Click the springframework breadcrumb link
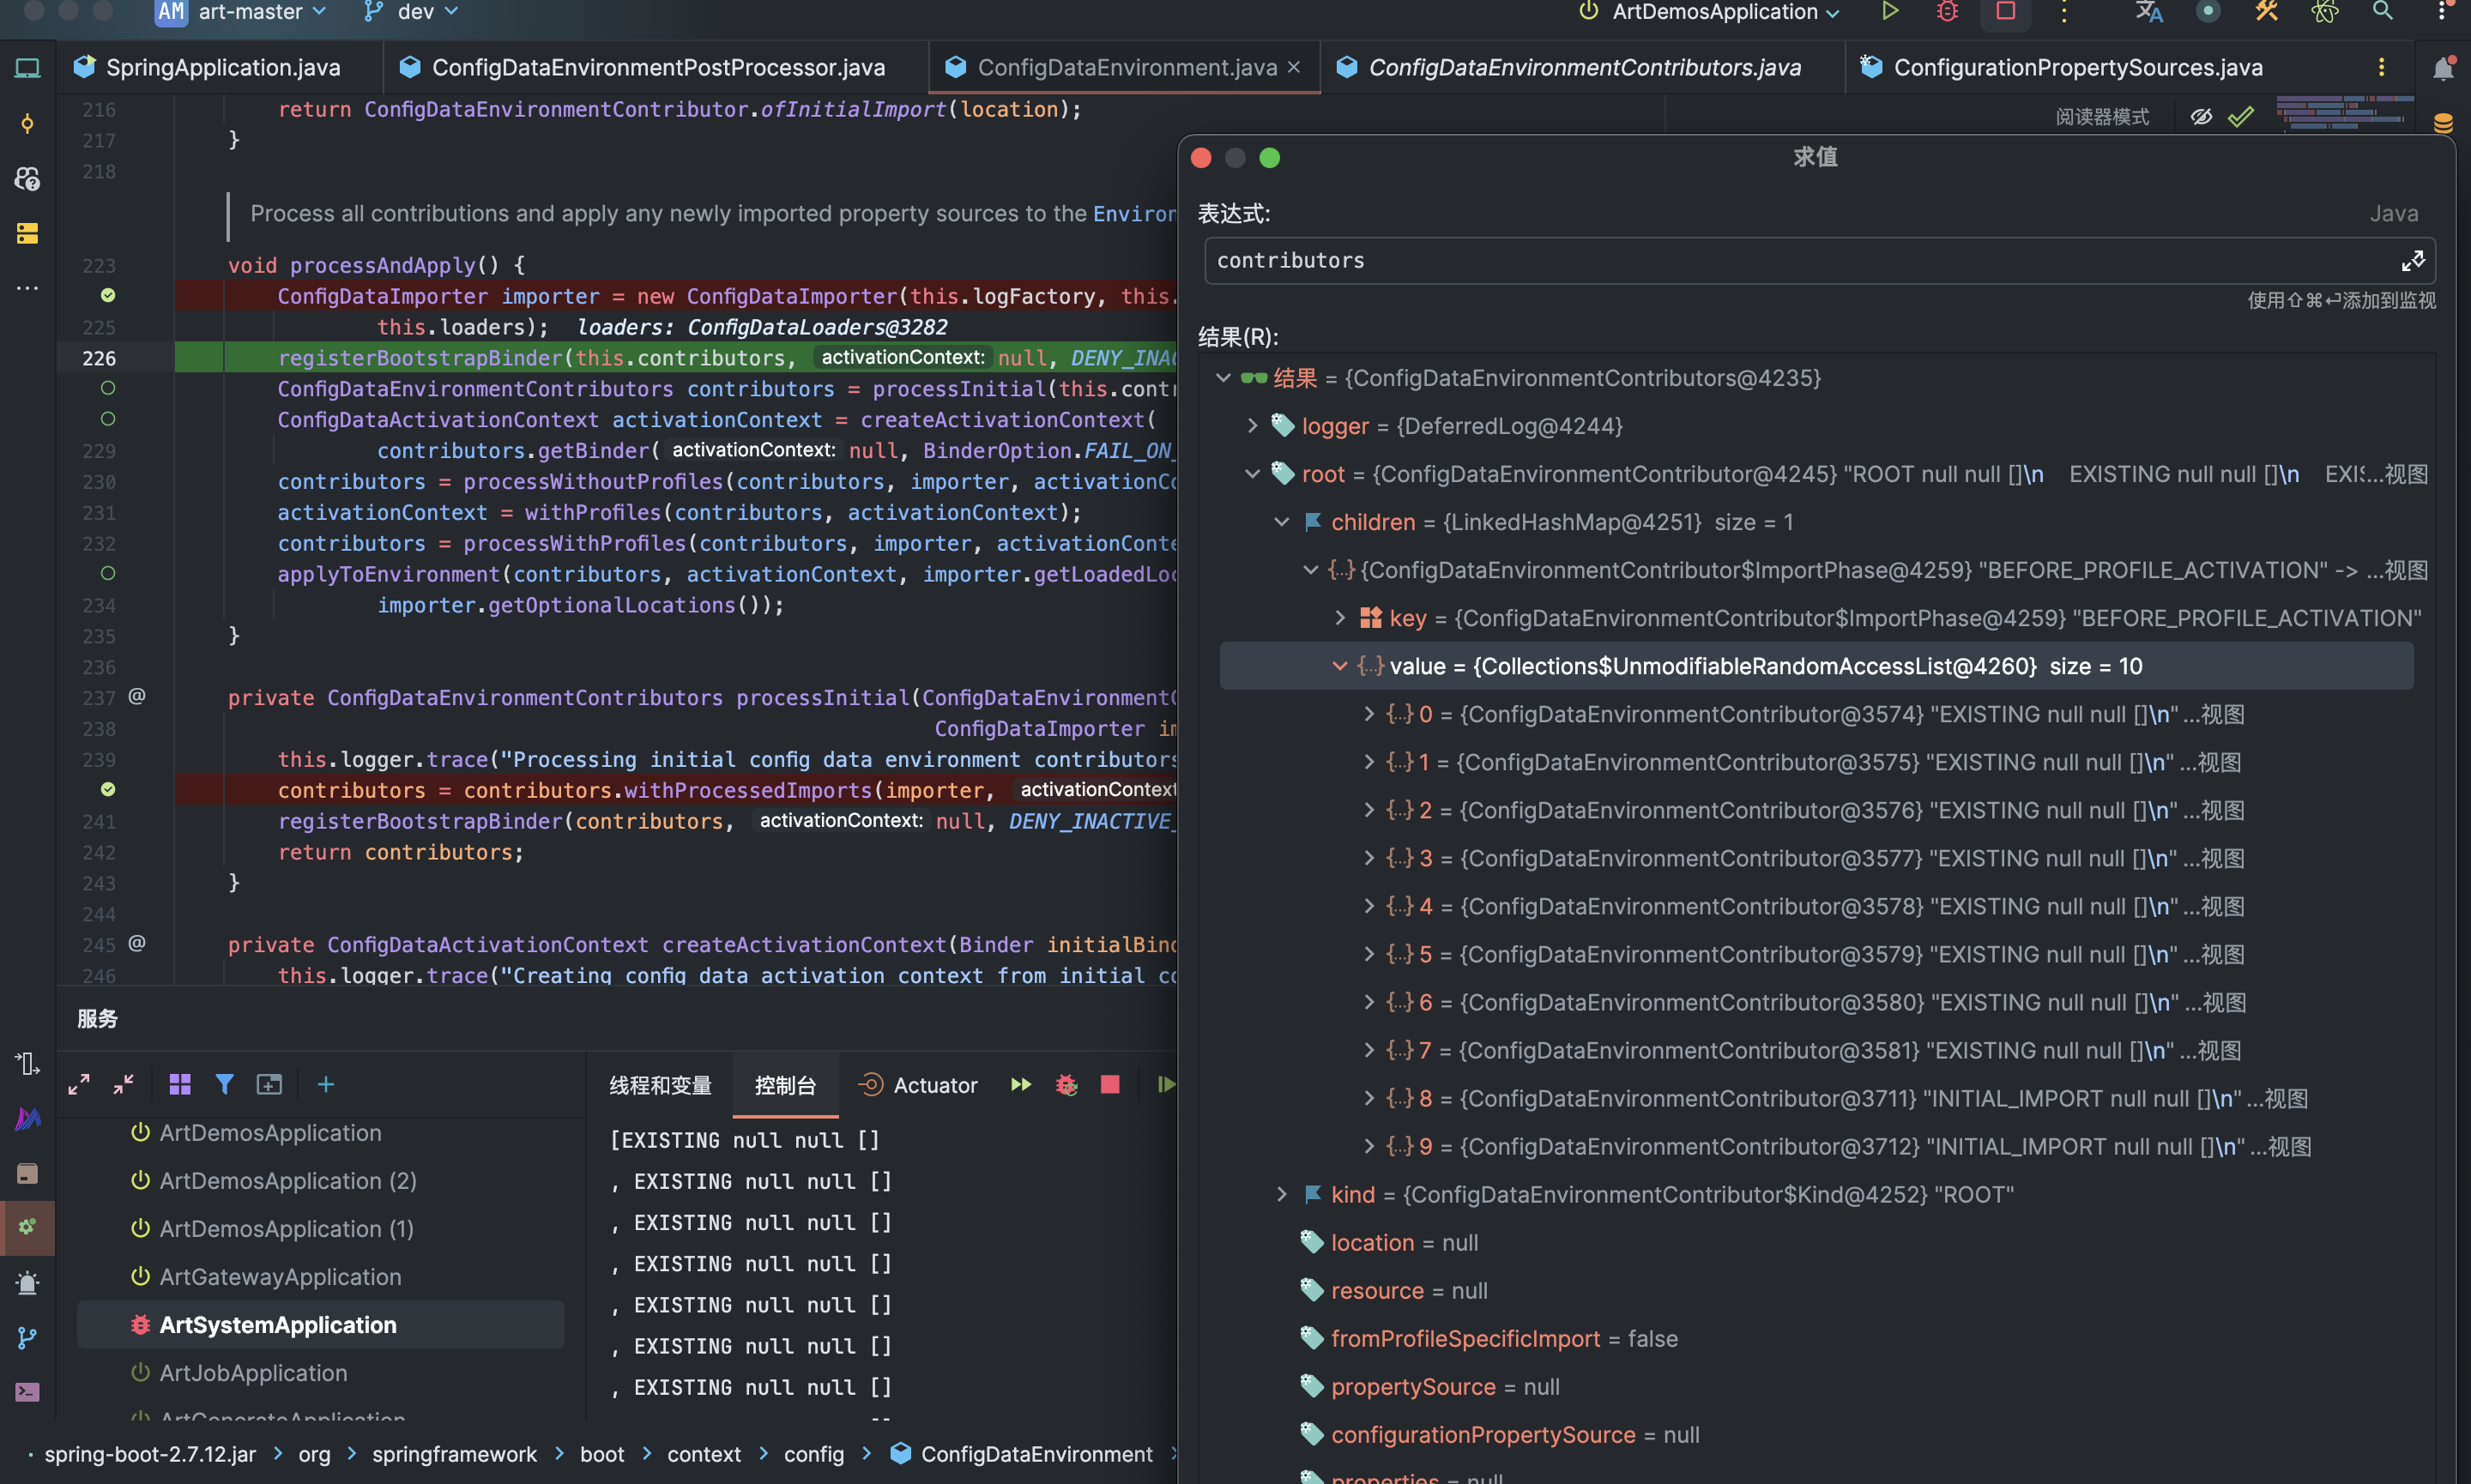 pos(454,1454)
